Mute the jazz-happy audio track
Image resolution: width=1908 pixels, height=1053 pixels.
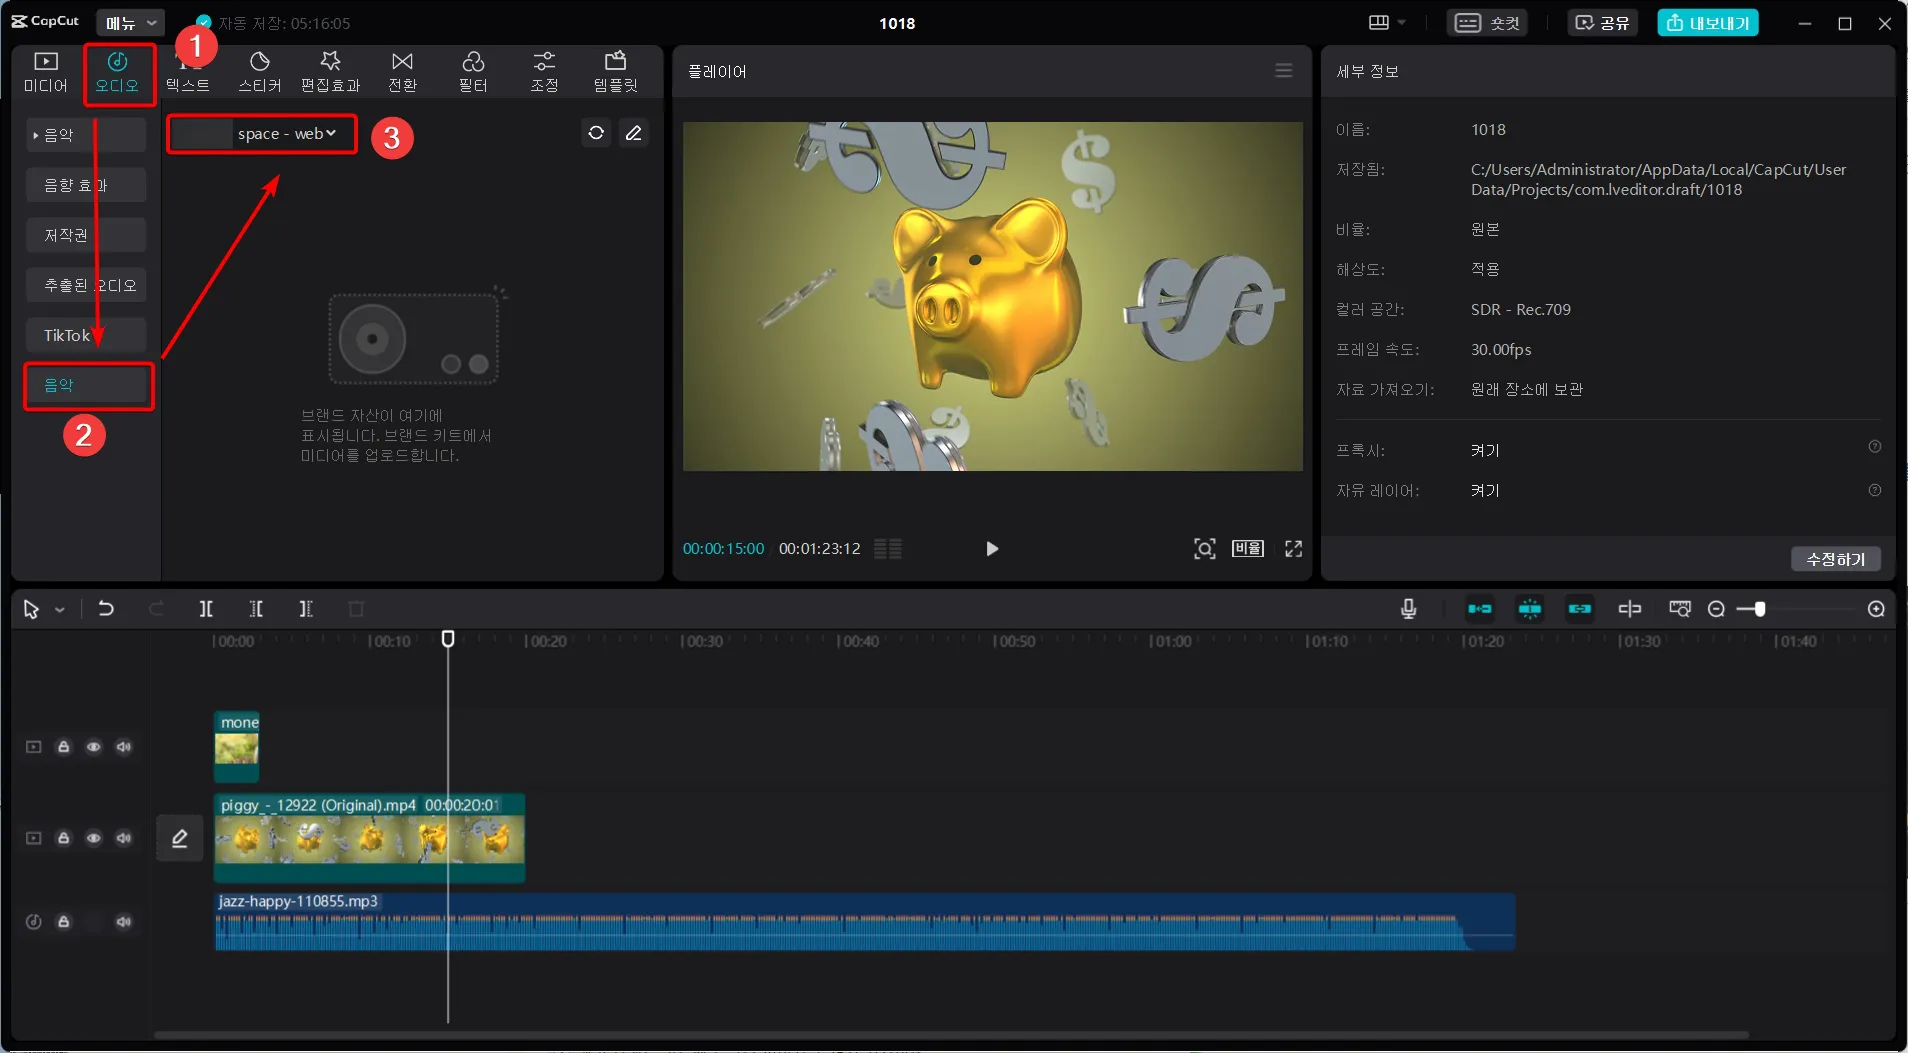click(x=123, y=922)
